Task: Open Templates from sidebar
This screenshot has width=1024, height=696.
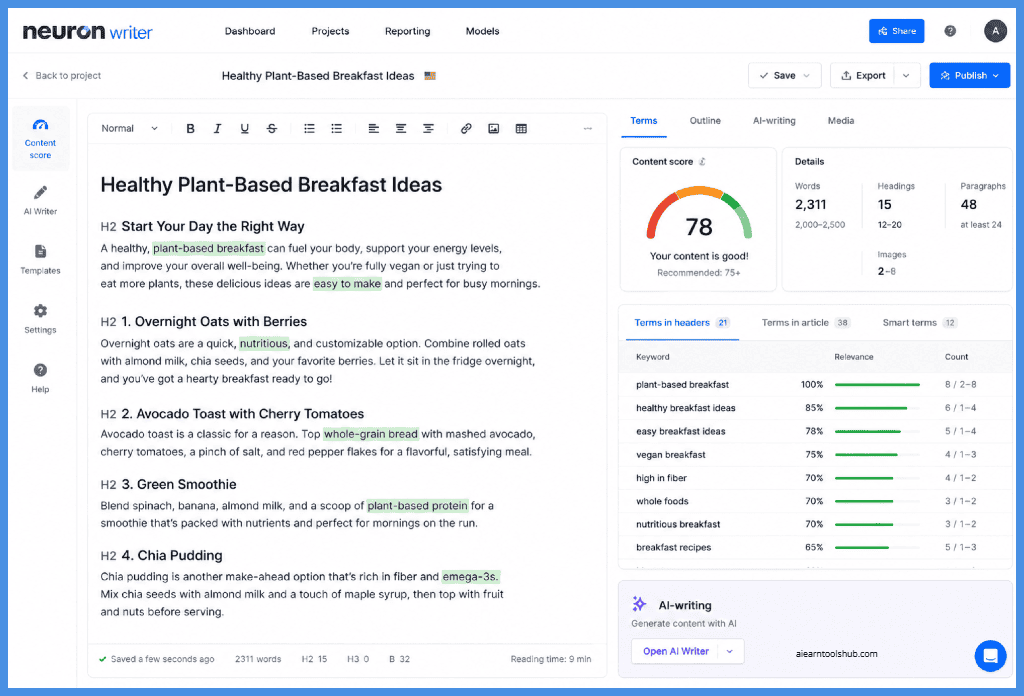Action: click(x=40, y=259)
